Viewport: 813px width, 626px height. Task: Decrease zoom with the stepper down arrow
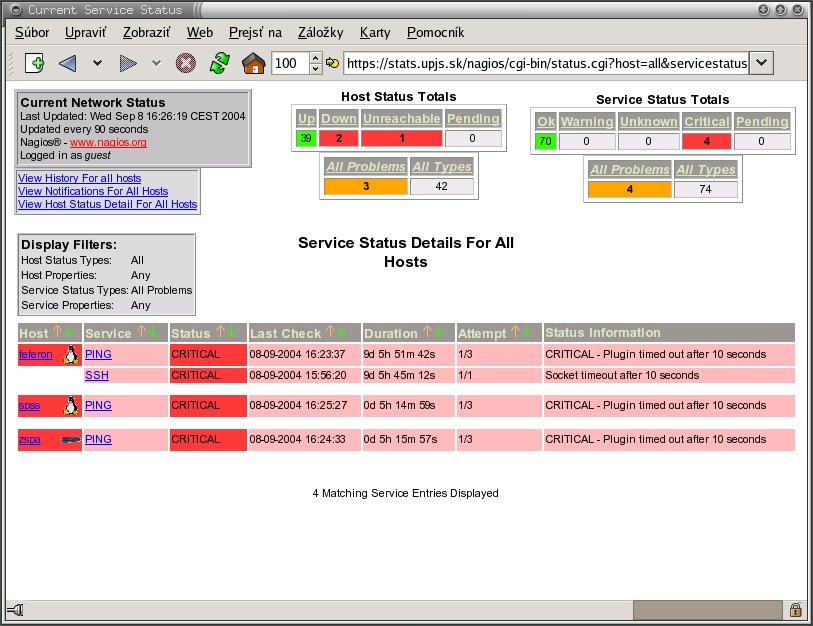(x=315, y=68)
